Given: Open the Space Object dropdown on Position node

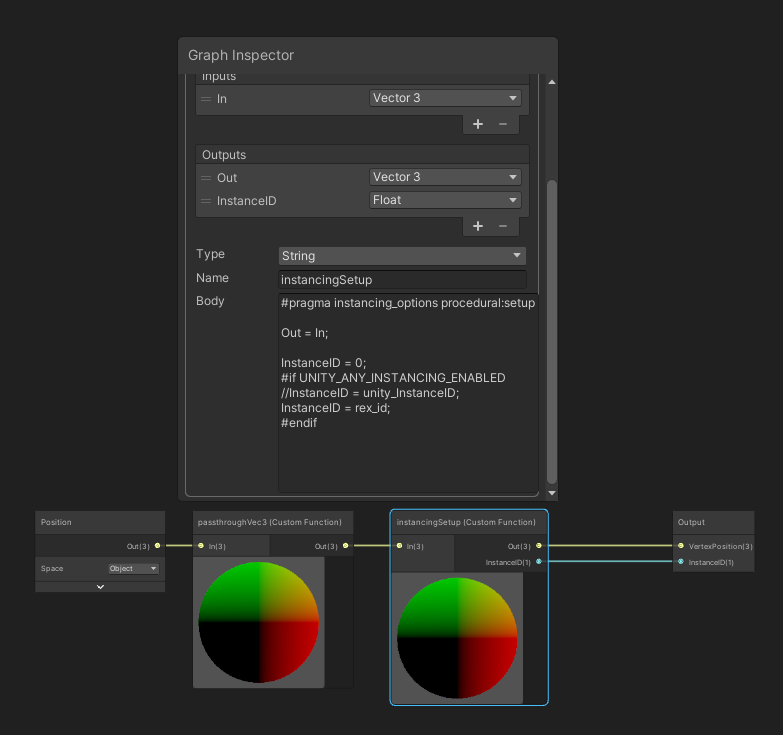Looking at the screenshot, I should point(133,568).
